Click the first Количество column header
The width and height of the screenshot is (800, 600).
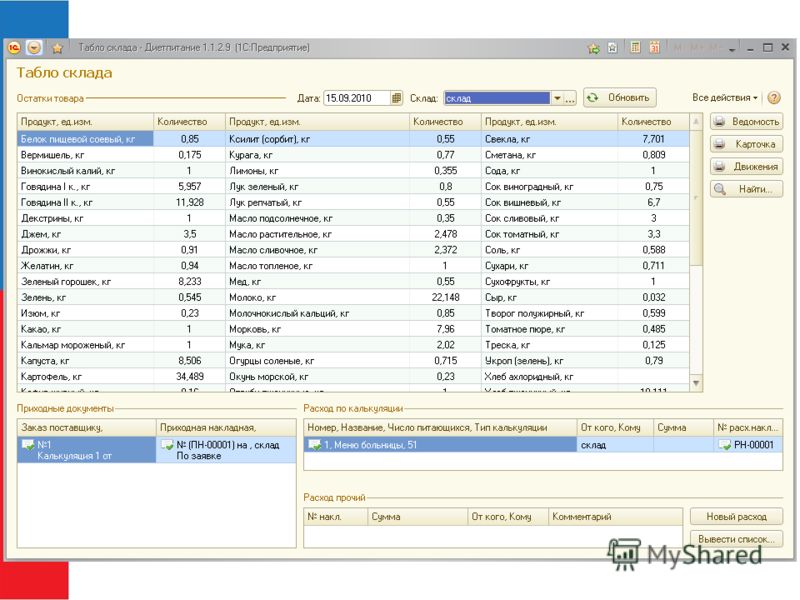[189, 122]
